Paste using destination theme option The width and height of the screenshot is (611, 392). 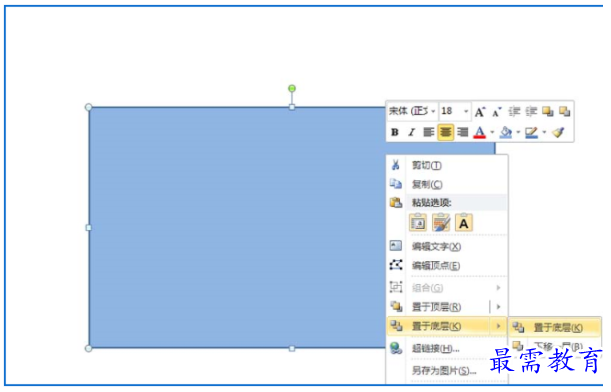[418, 223]
